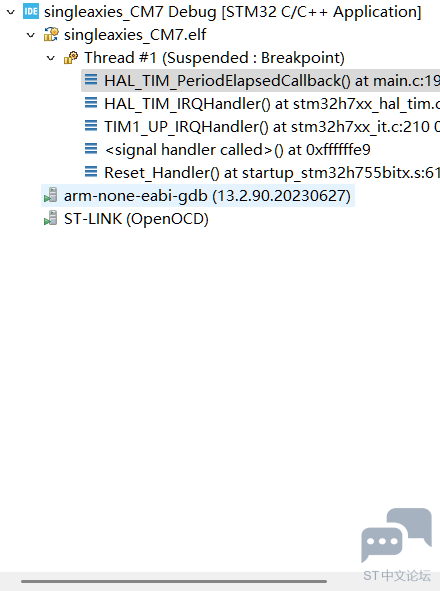
Task: Click the Thread #1 gear icon
Action: tap(71, 58)
